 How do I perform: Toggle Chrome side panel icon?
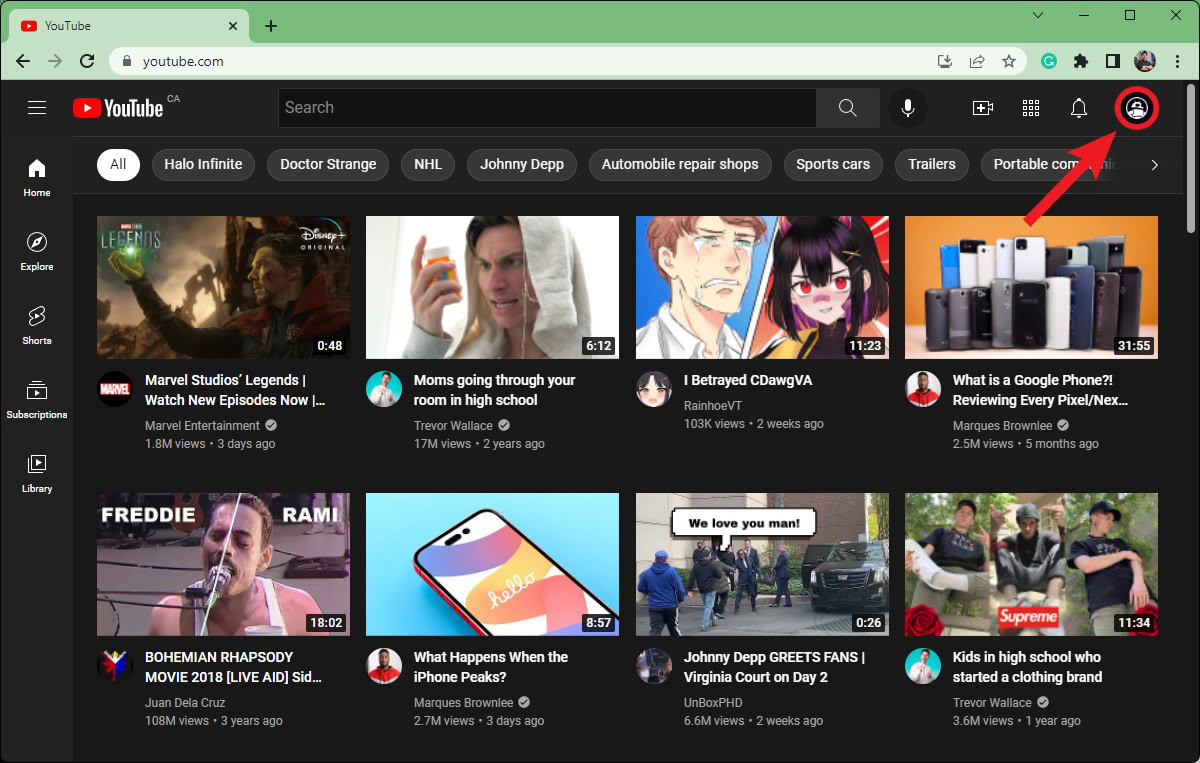[x=1113, y=61]
